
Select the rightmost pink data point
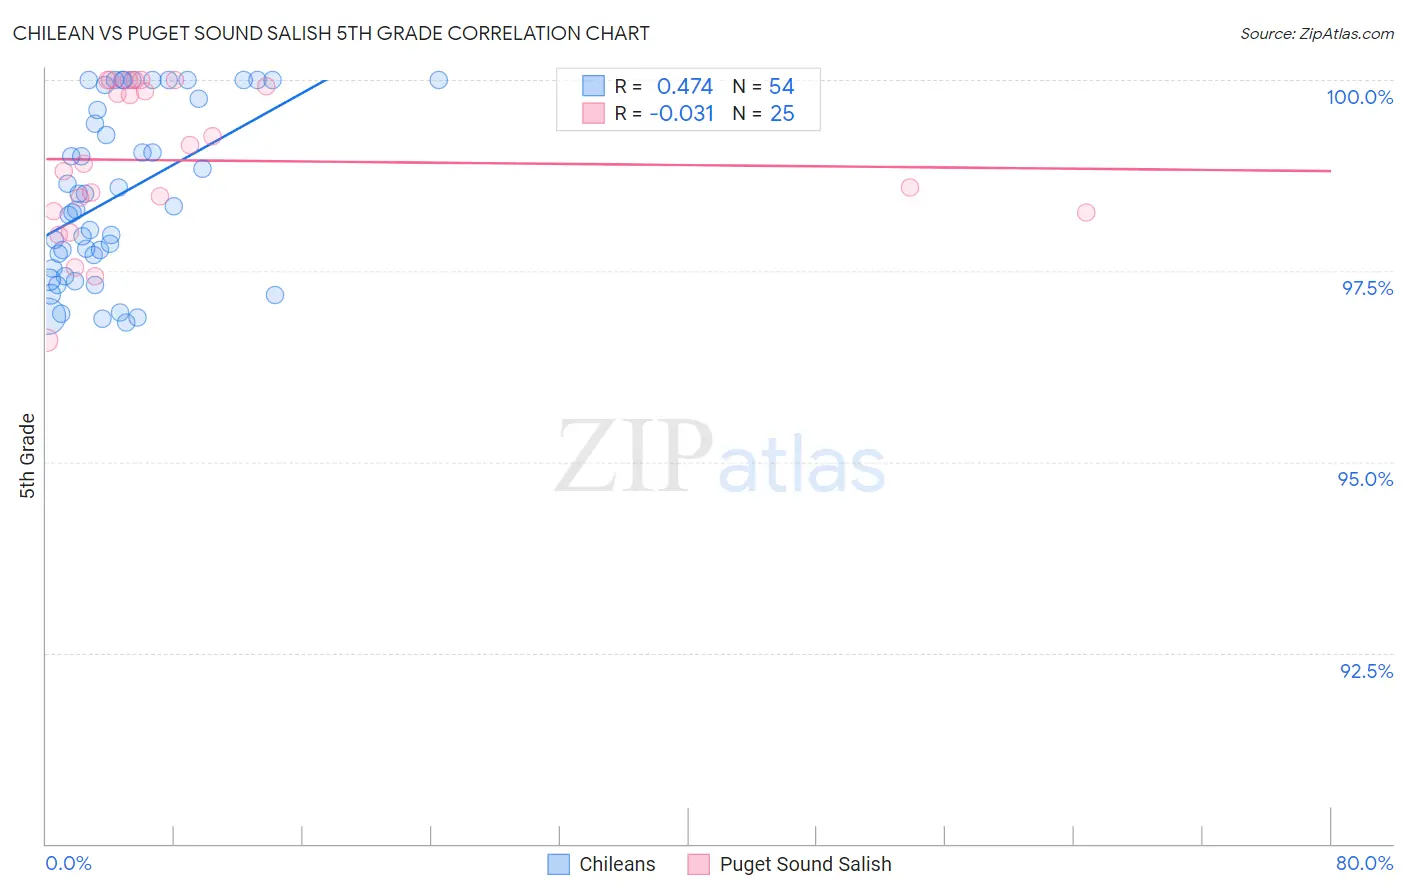[1086, 212]
